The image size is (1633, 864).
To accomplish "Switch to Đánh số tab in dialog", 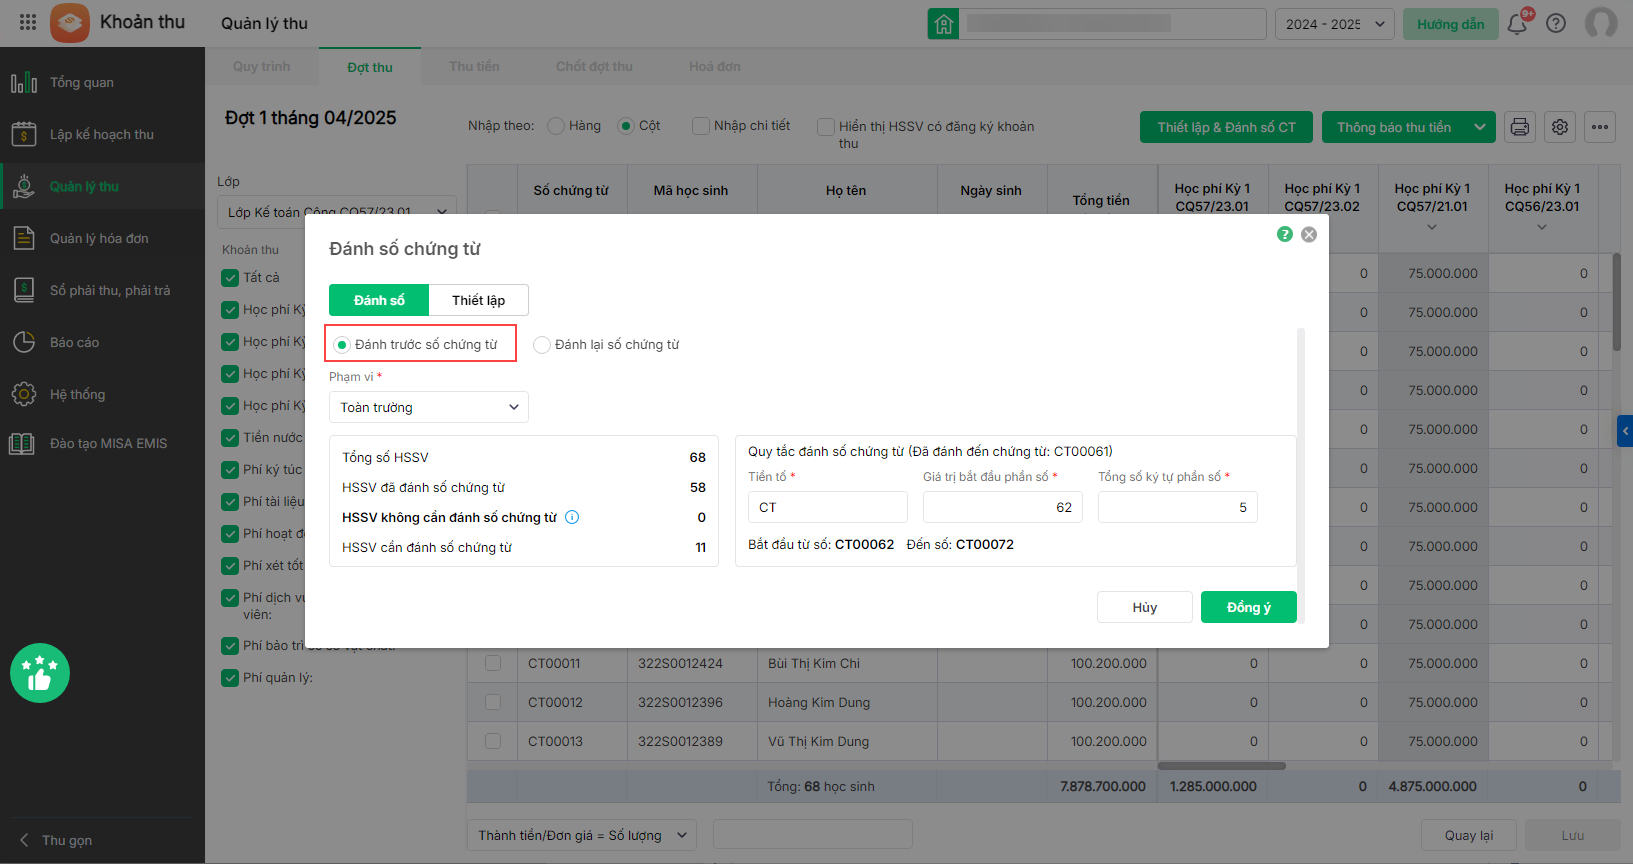I will point(379,300).
